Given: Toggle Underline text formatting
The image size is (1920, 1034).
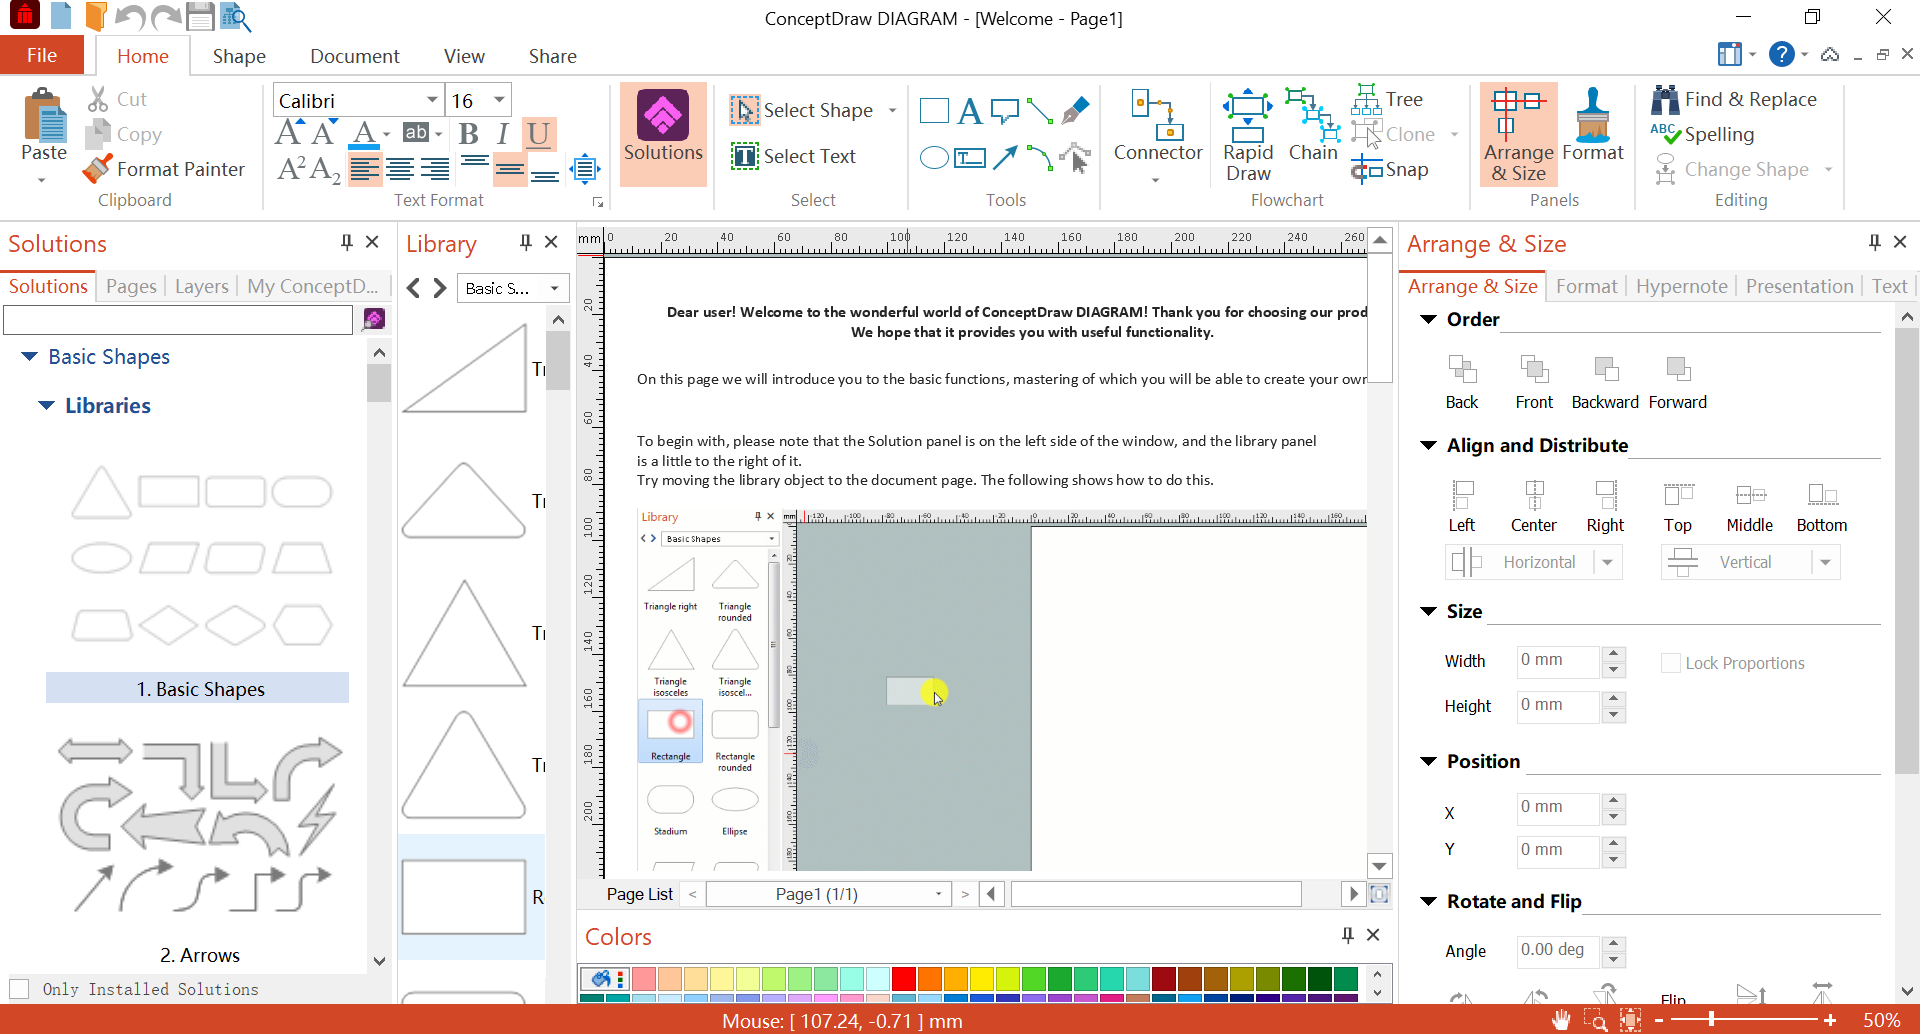Looking at the screenshot, I should tap(538, 134).
